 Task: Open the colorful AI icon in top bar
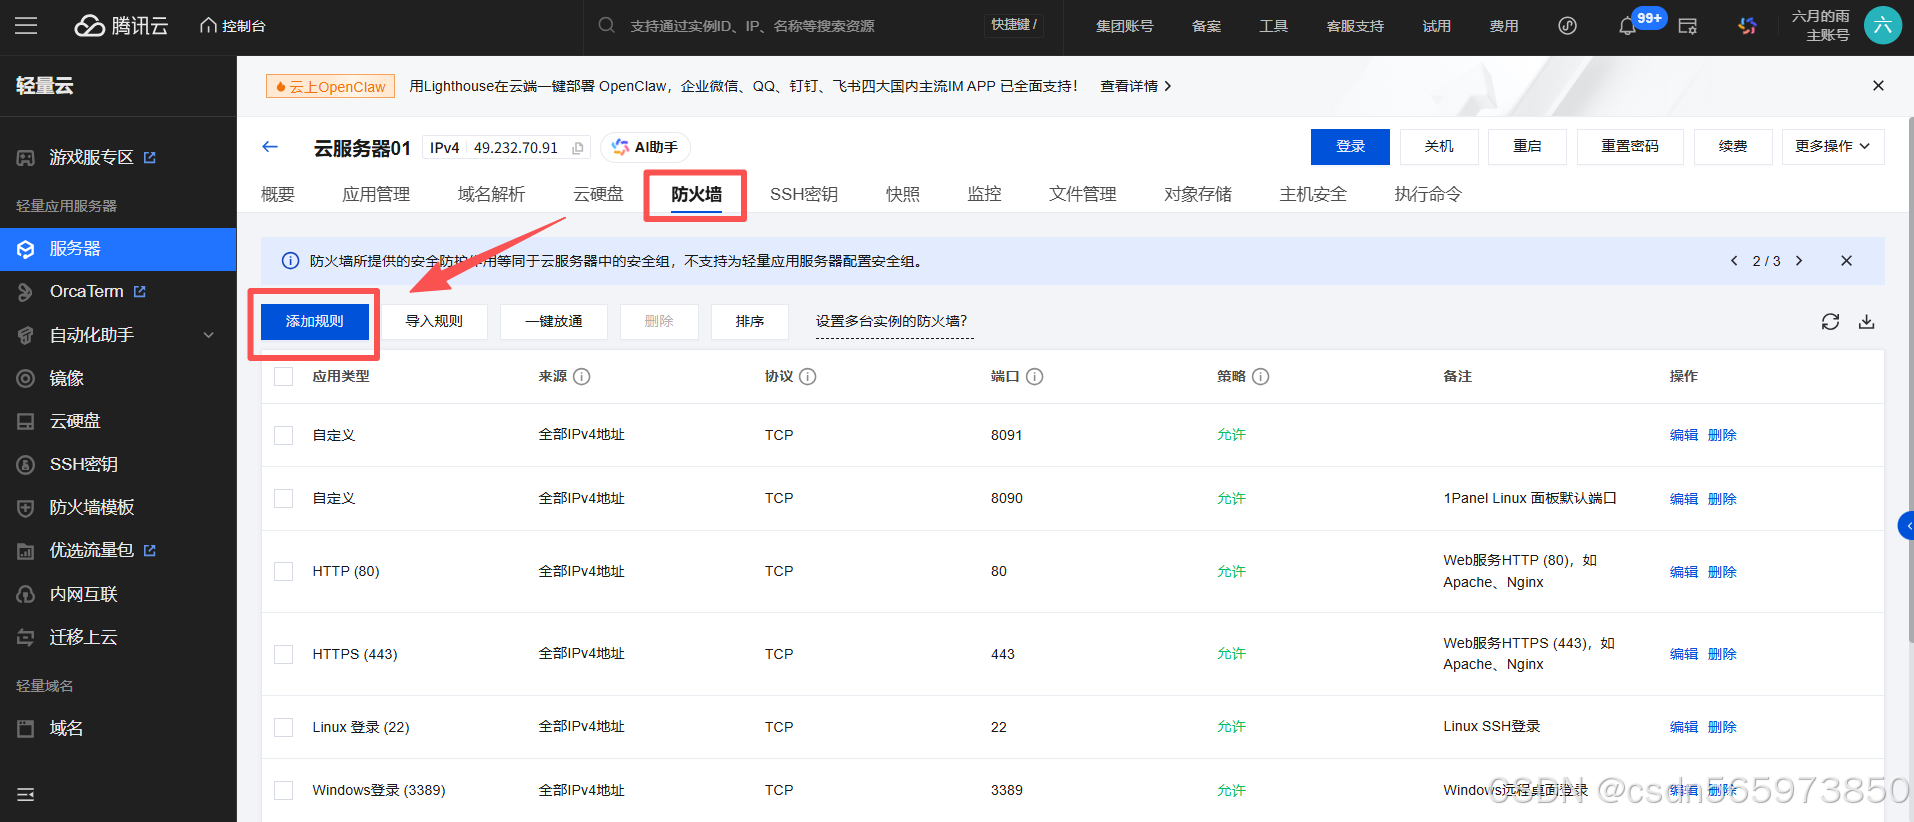coord(1747,26)
